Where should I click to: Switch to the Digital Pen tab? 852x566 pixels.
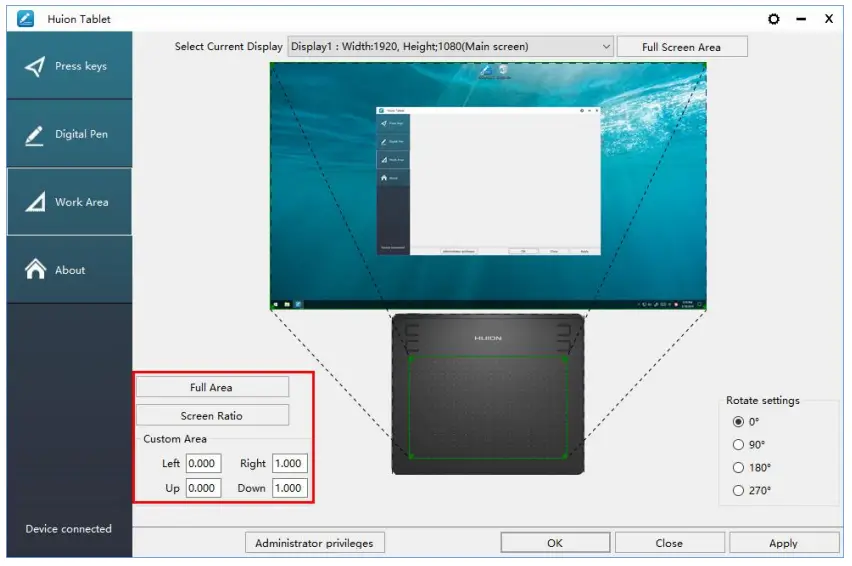click(70, 134)
